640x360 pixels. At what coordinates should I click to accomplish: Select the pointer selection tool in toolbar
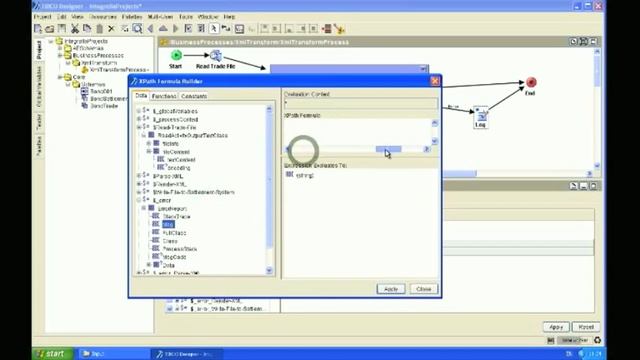(213, 29)
